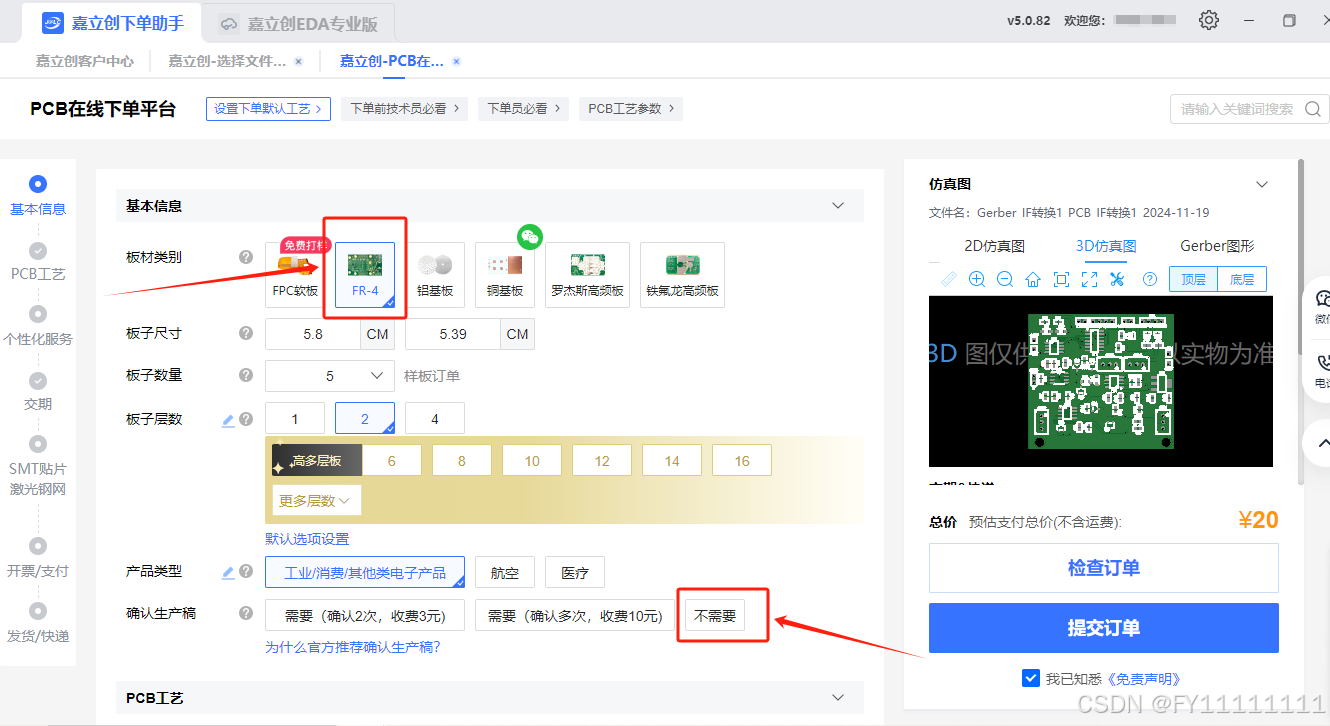This screenshot has height=726, width=1330.
Task: Choose 4 layers for the board
Action: [435, 418]
